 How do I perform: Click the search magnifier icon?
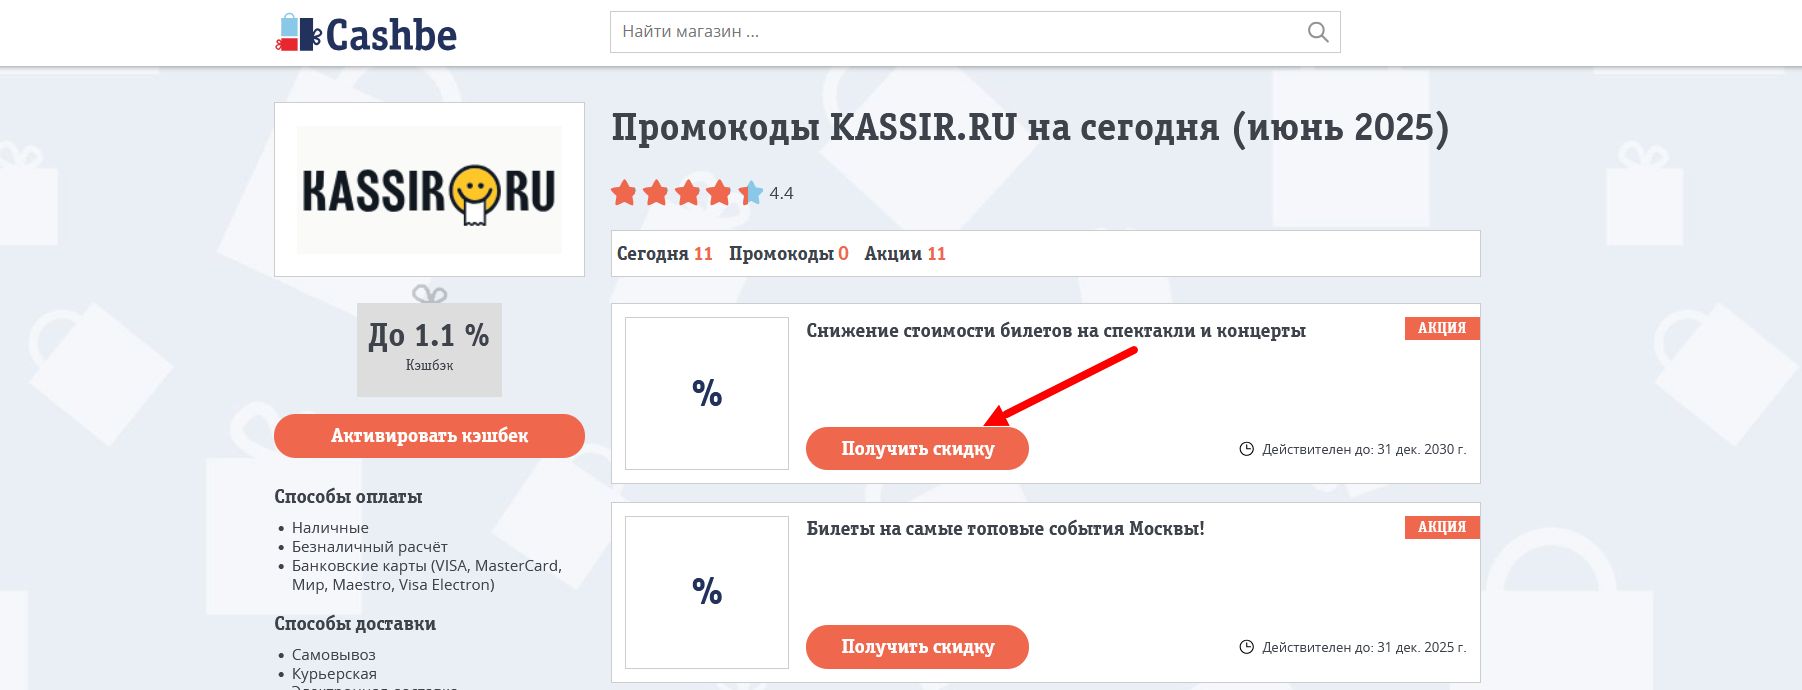click(1318, 32)
